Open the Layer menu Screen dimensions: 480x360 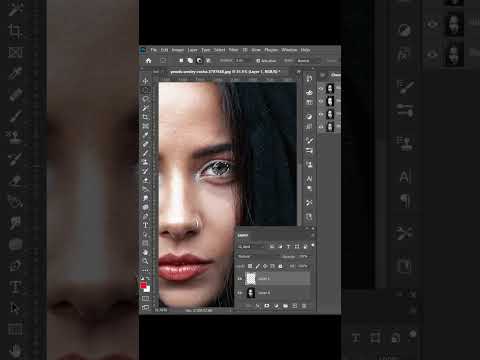point(193,50)
